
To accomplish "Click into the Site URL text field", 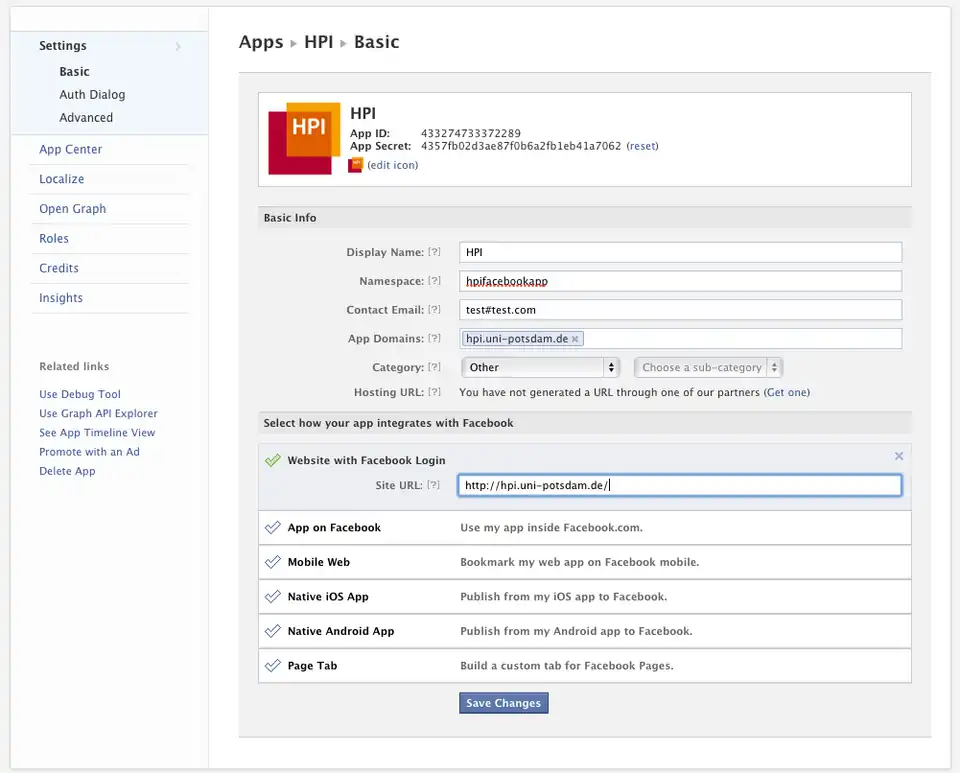I will click(x=680, y=485).
